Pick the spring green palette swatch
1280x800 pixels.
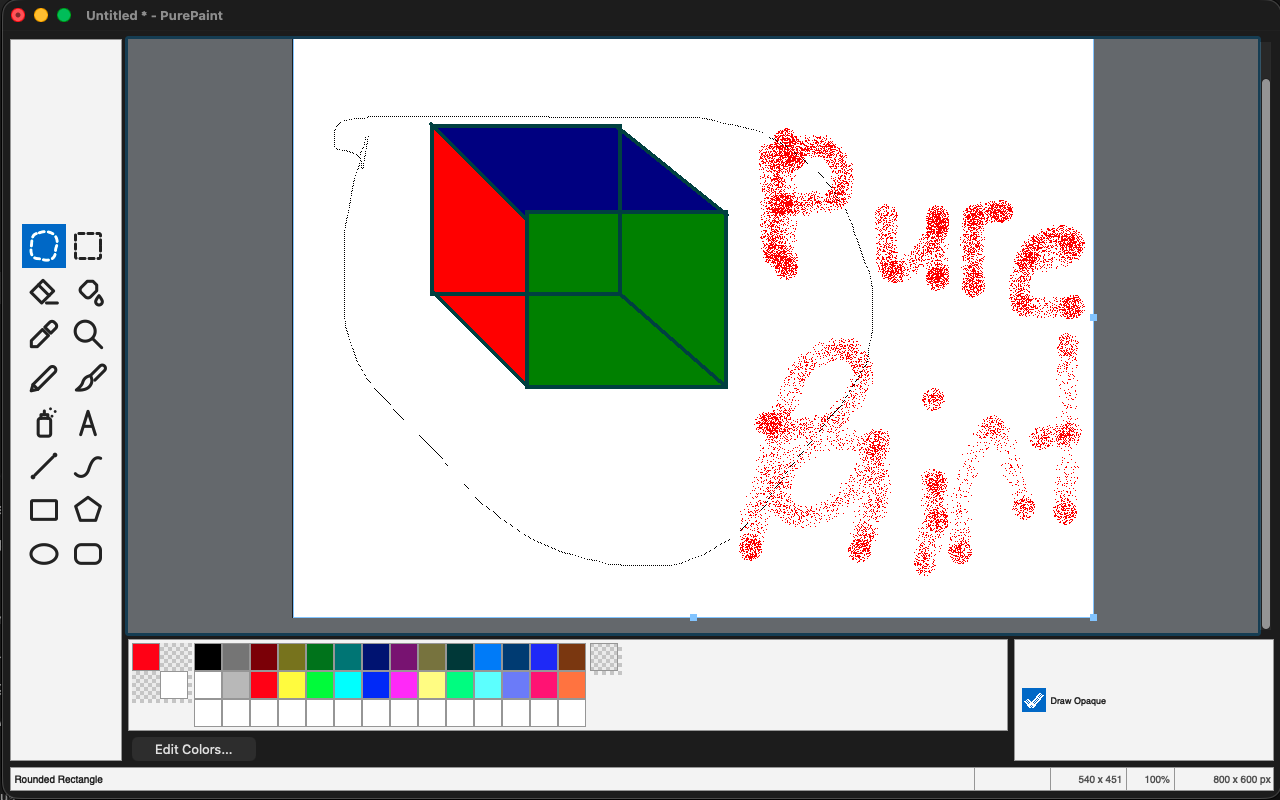[x=460, y=685]
